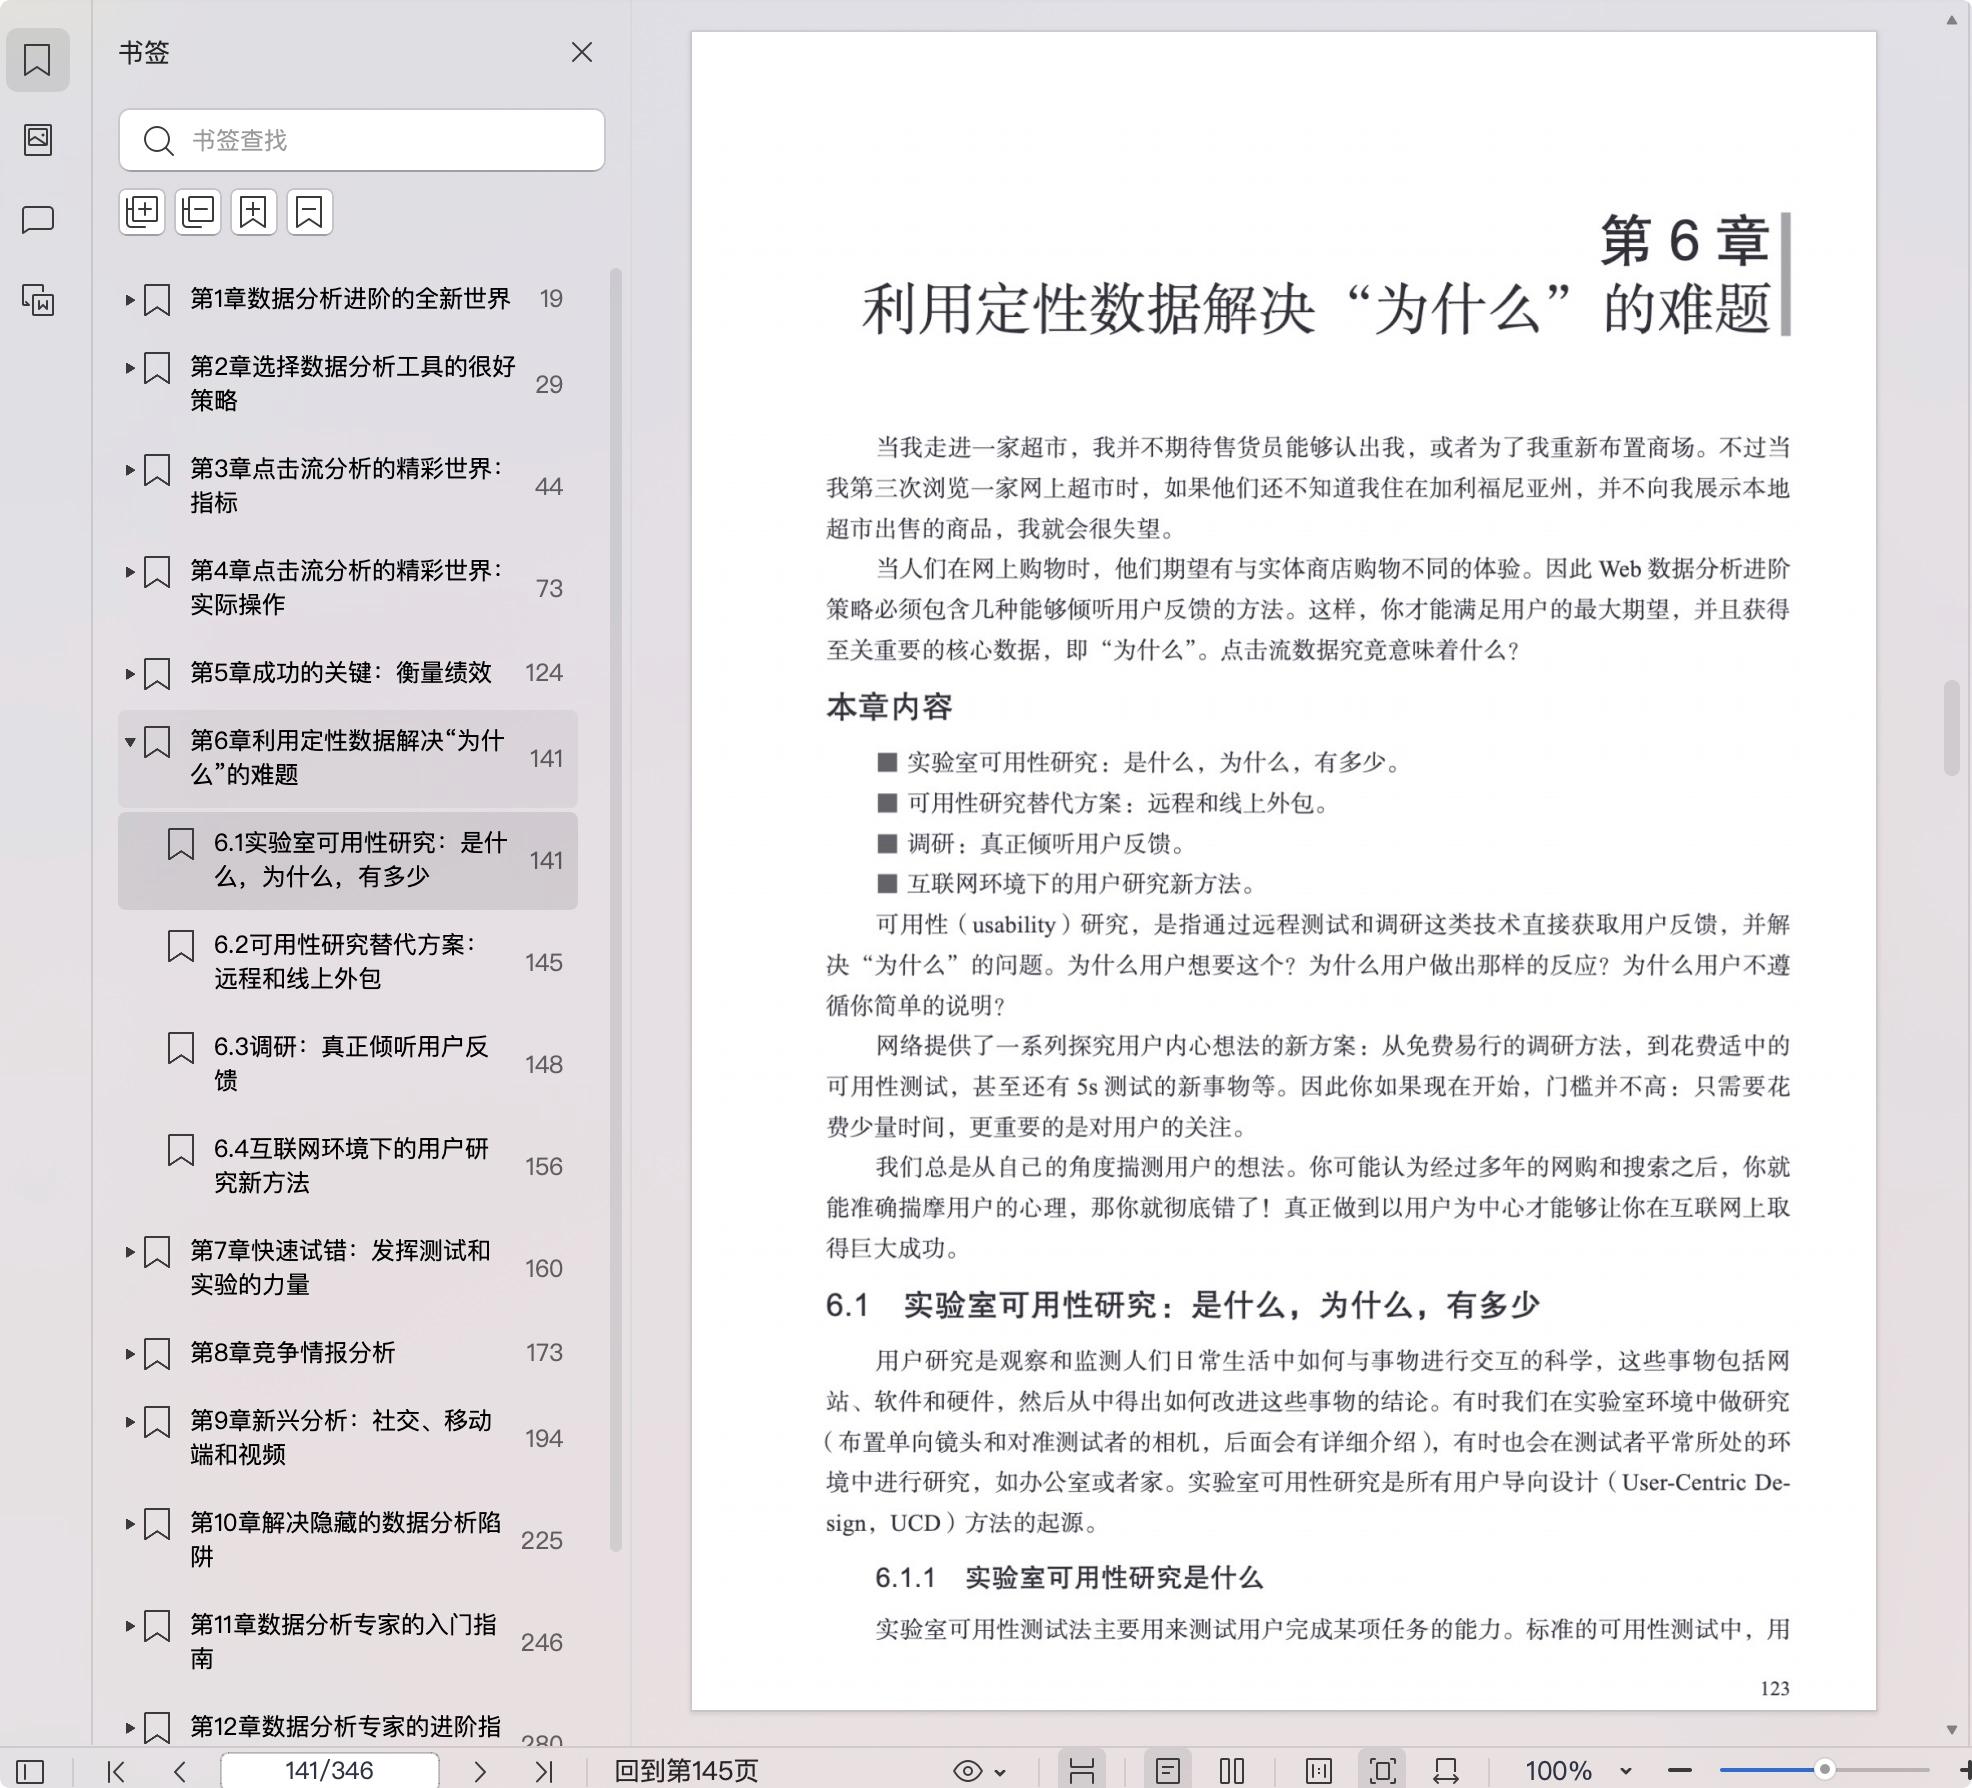
Task: Go to the last page
Action: click(544, 1771)
